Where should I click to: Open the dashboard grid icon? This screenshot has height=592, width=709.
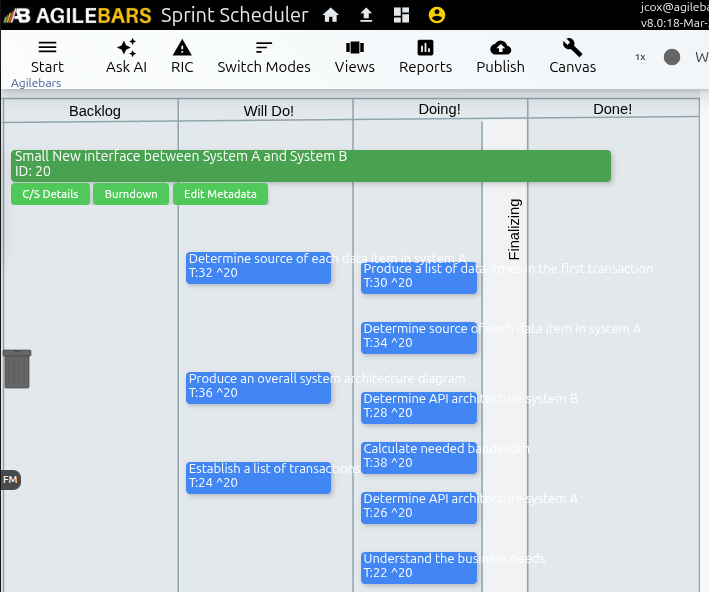[401, 15]
